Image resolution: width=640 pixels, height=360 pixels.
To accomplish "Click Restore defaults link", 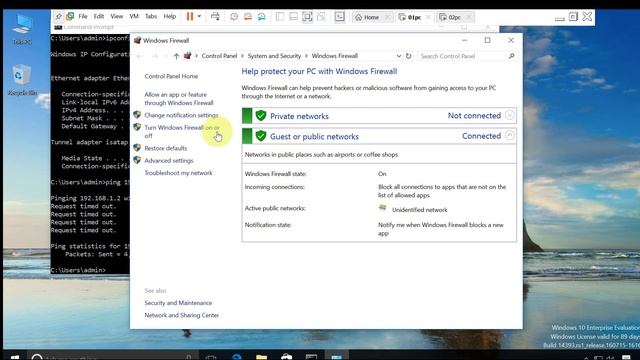I will coord(166,148).
